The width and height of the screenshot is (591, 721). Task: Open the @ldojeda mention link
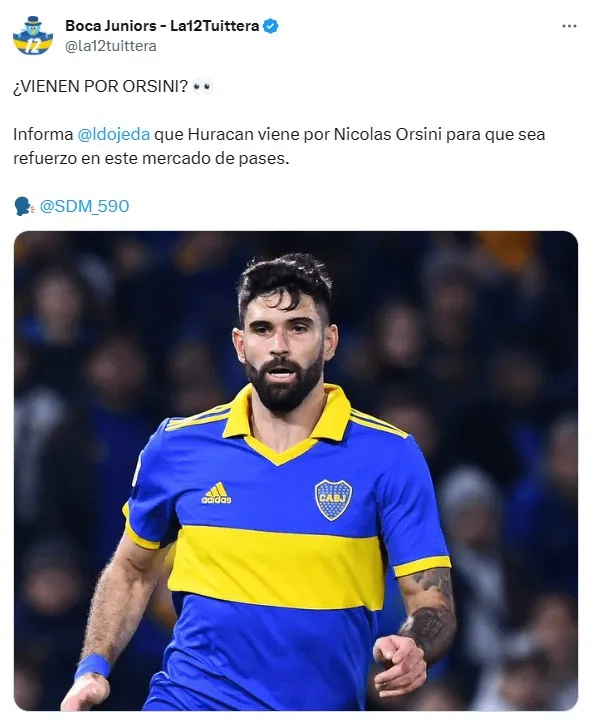tap(114, 134)
